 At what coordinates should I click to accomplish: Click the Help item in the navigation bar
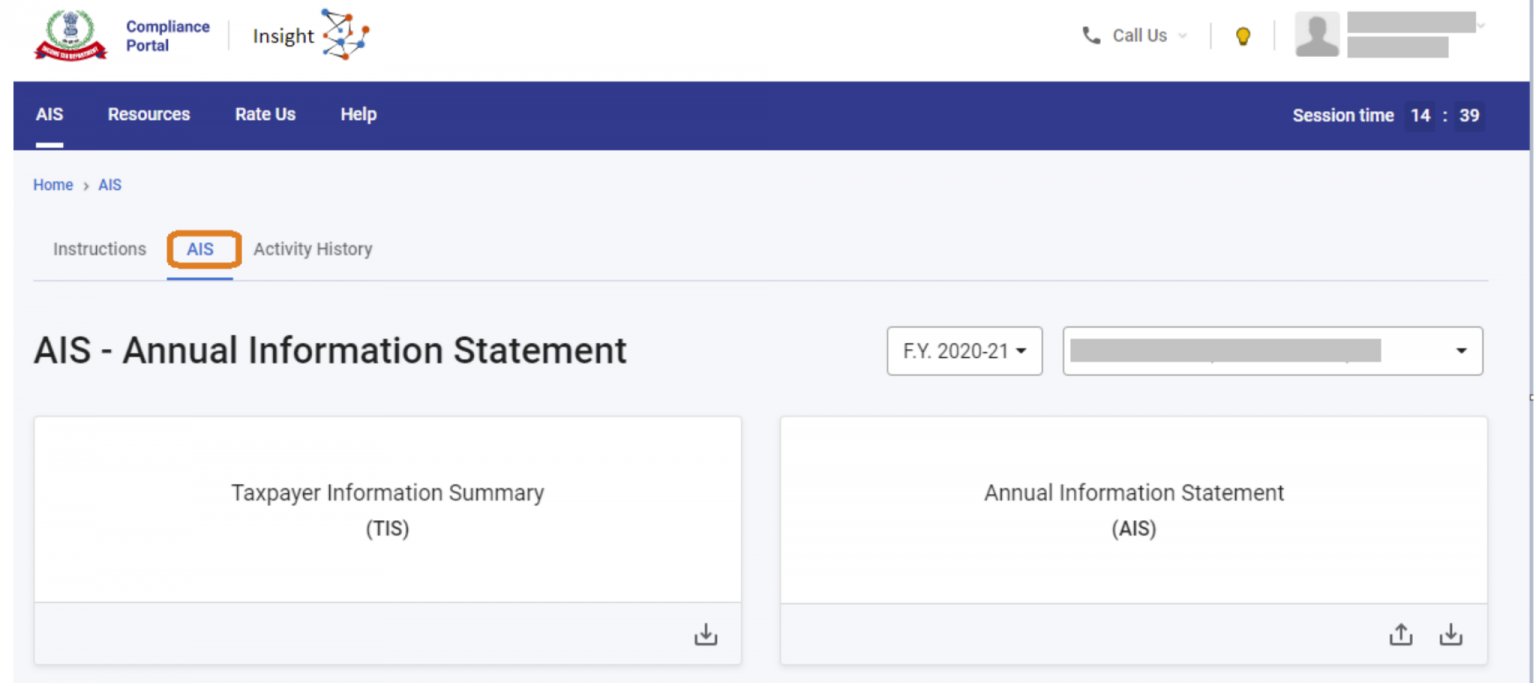tap(358, 114)
